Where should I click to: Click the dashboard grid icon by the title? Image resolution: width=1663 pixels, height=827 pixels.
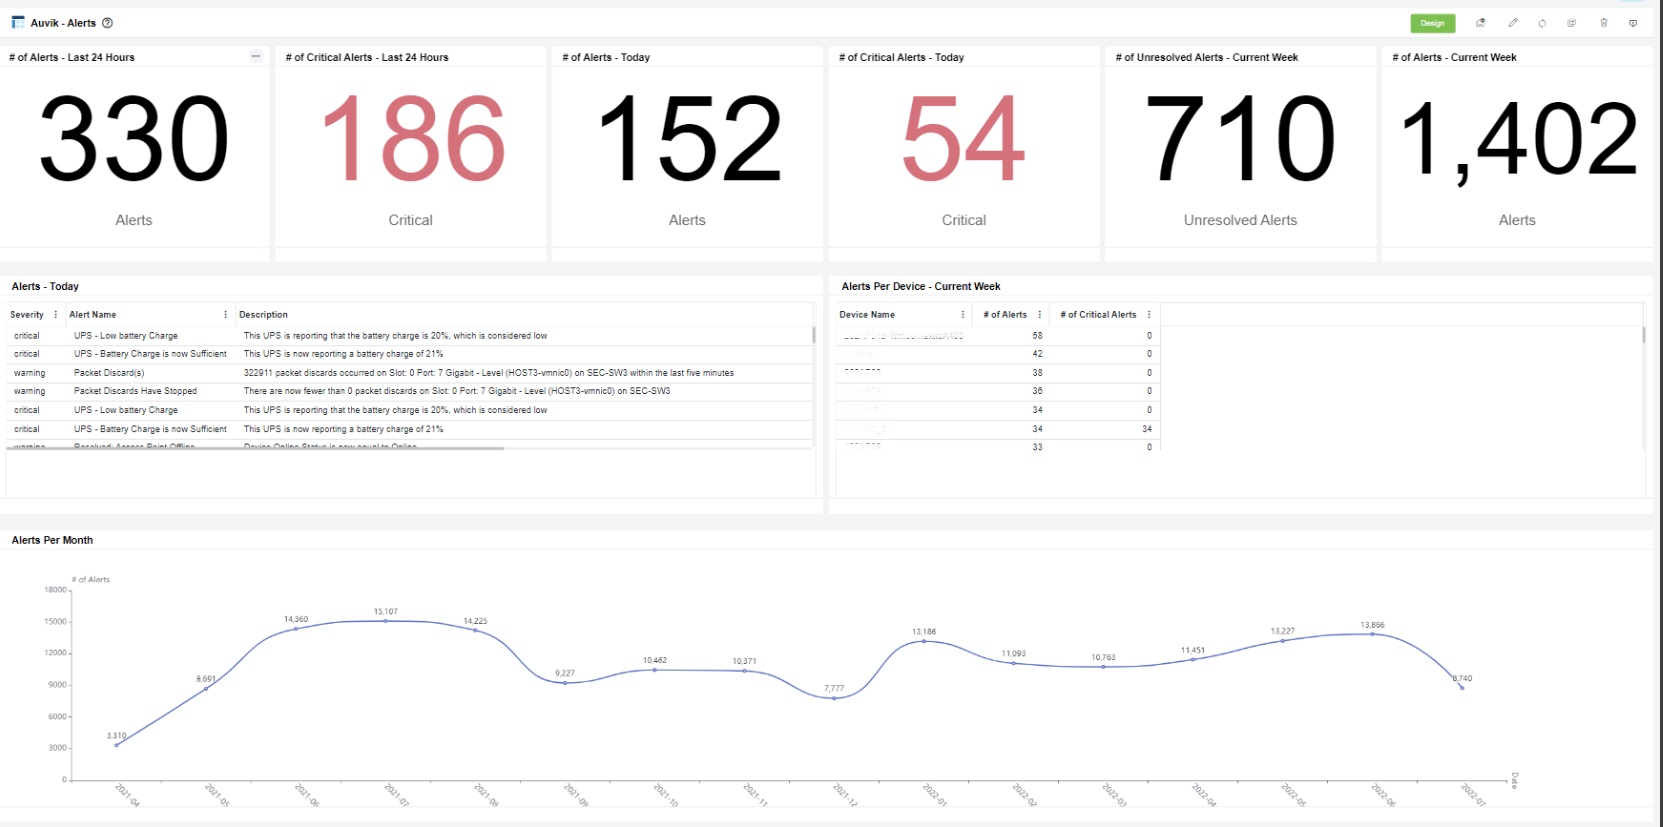[x=18, y=22]
